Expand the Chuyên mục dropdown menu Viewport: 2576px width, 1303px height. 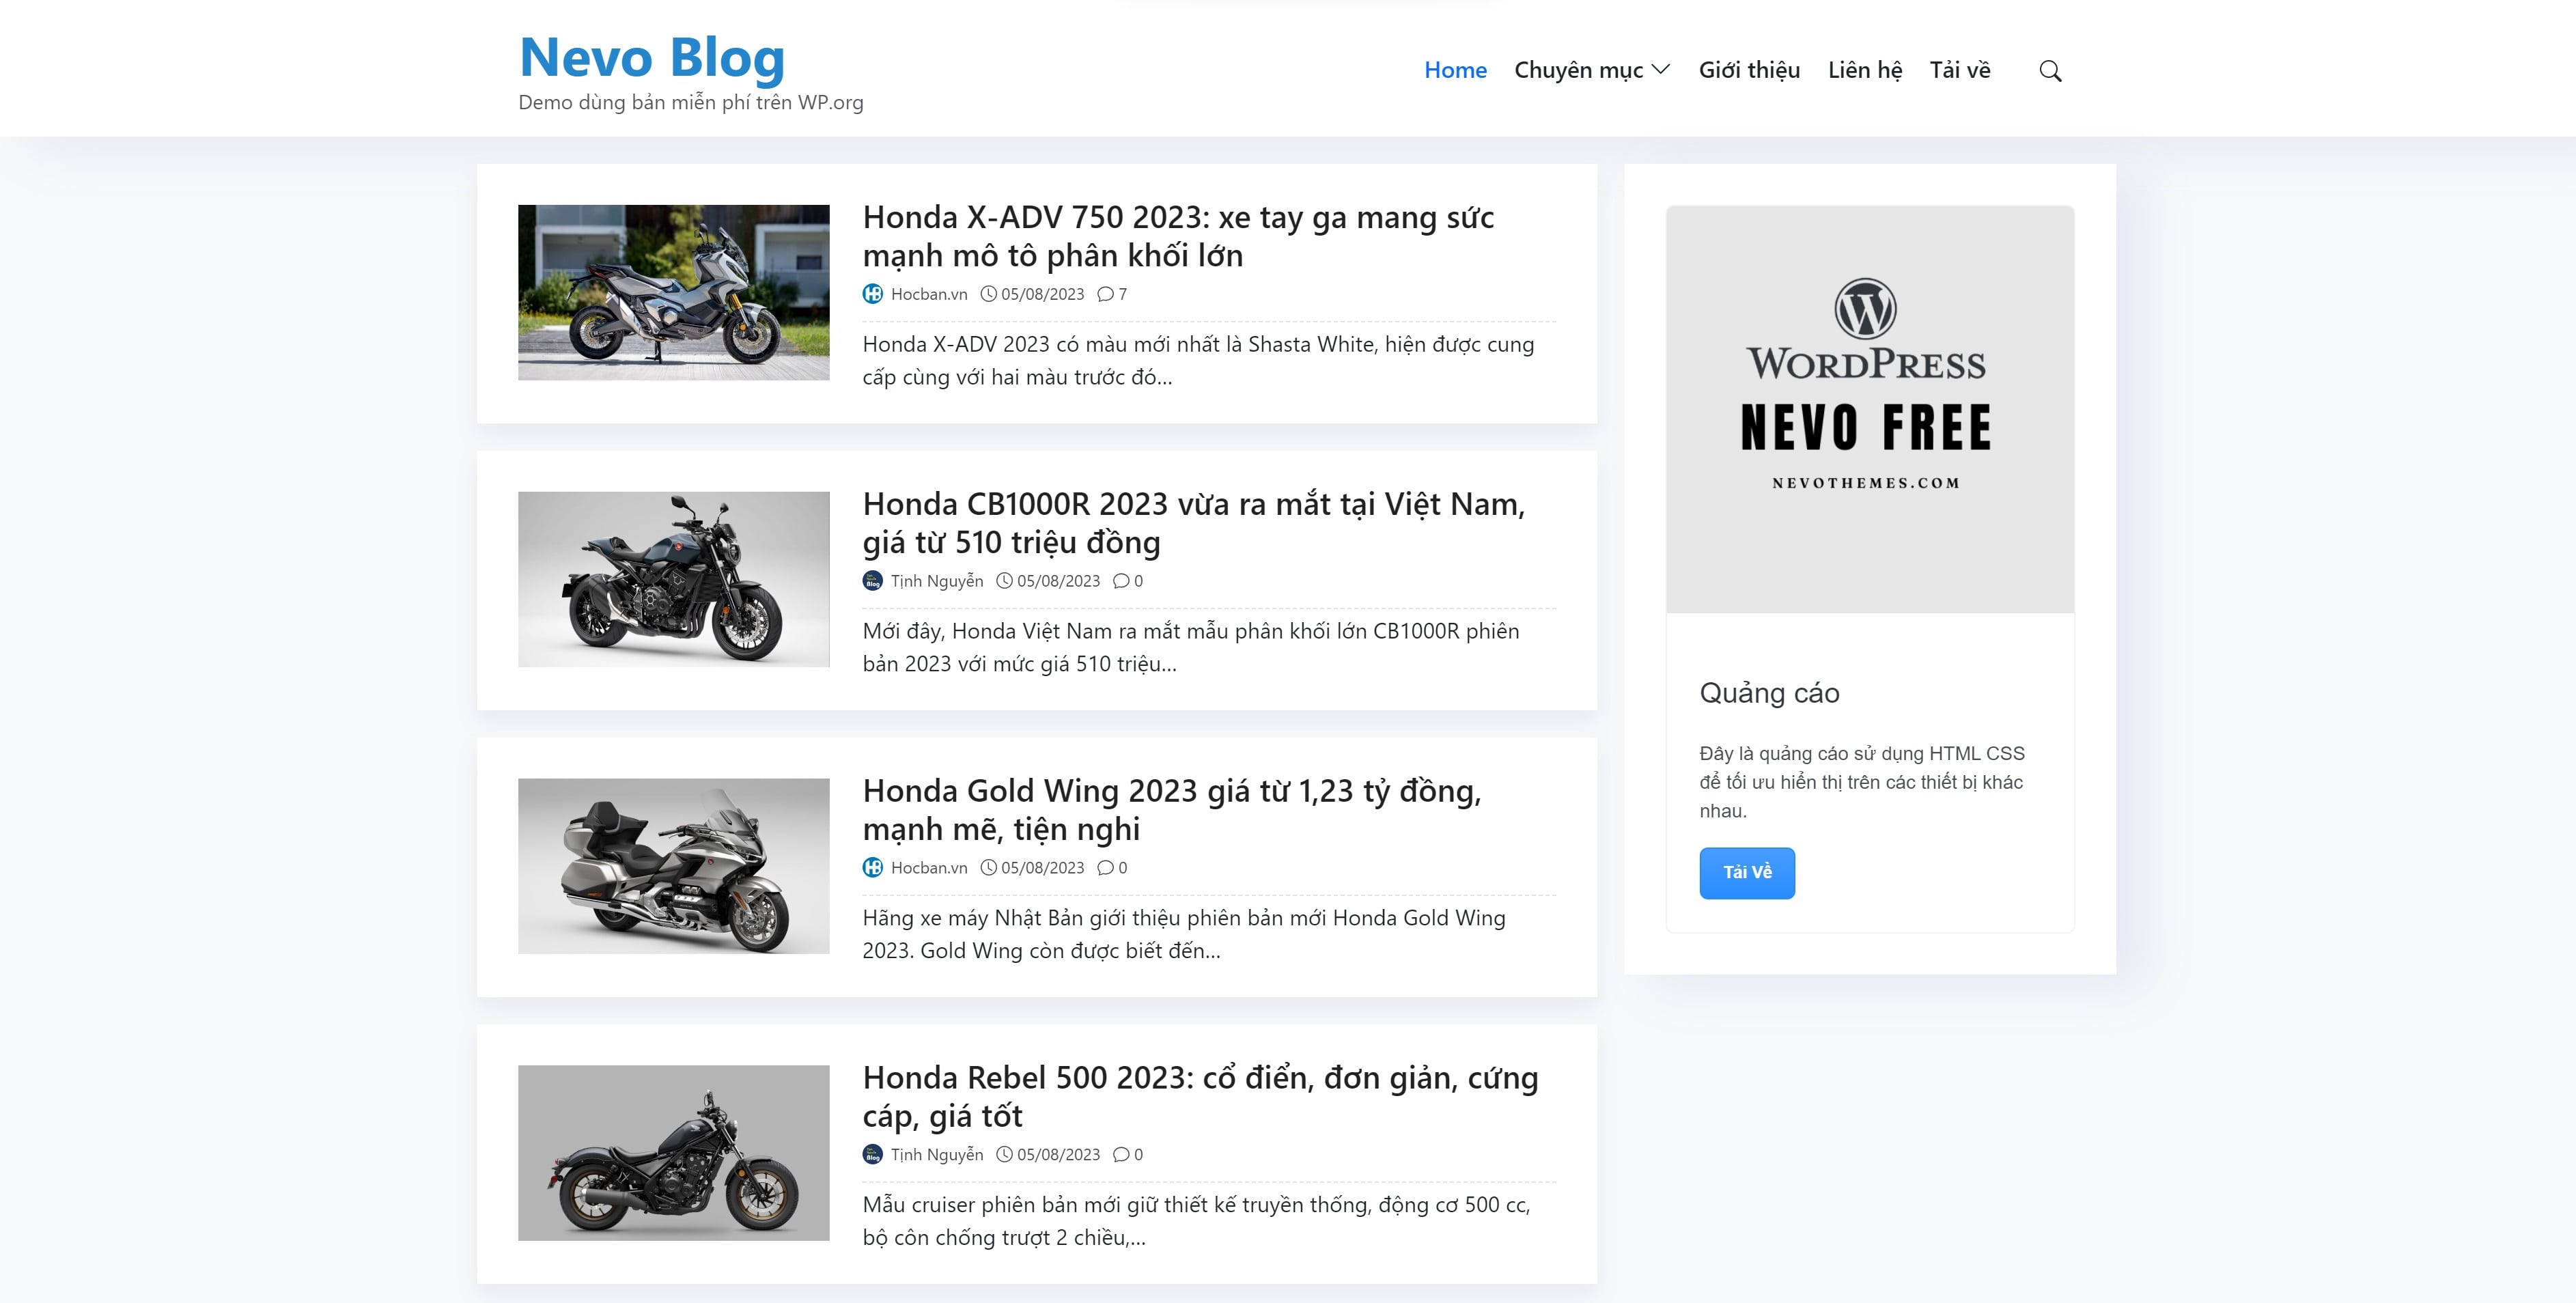click(1590, 70)
